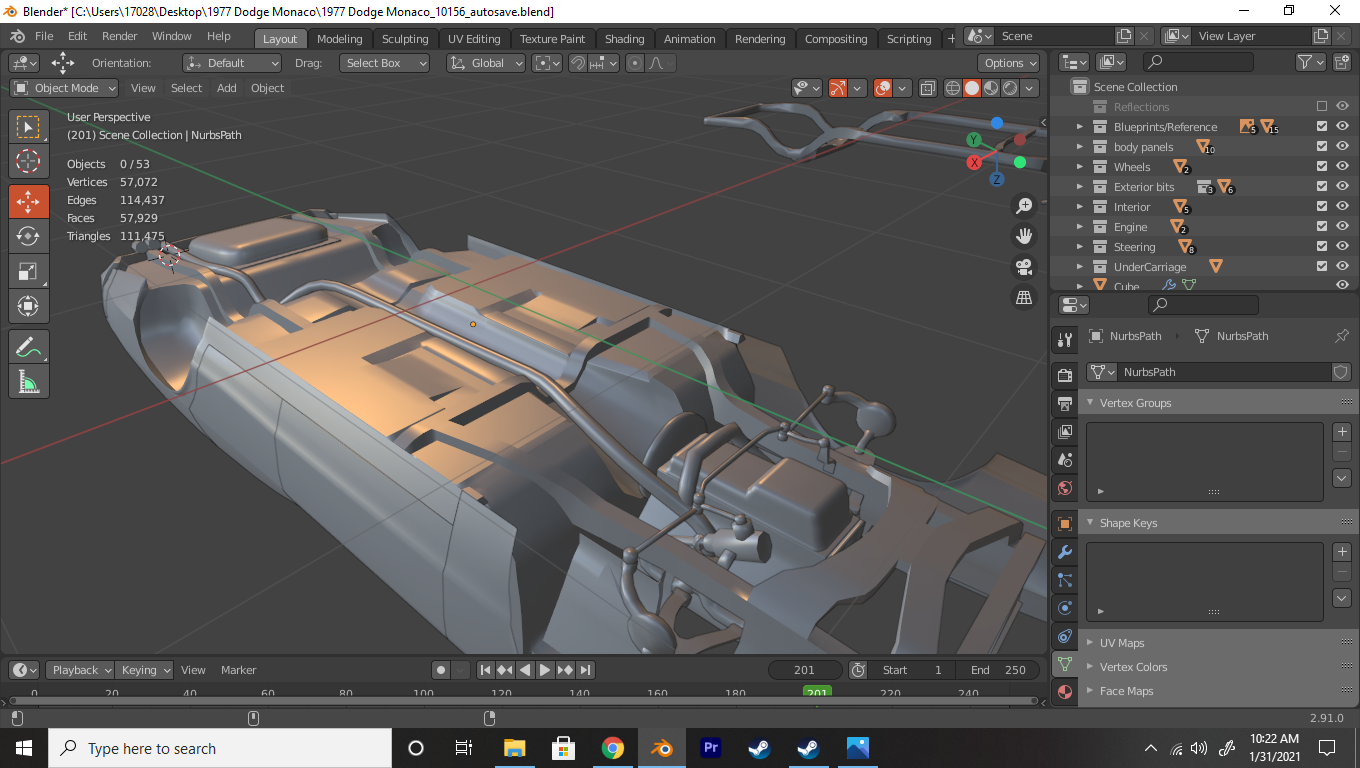Add a new vertex group
Viewport: 1360px width, 768px height.
pyautogui.click(x=1342, y=432)
